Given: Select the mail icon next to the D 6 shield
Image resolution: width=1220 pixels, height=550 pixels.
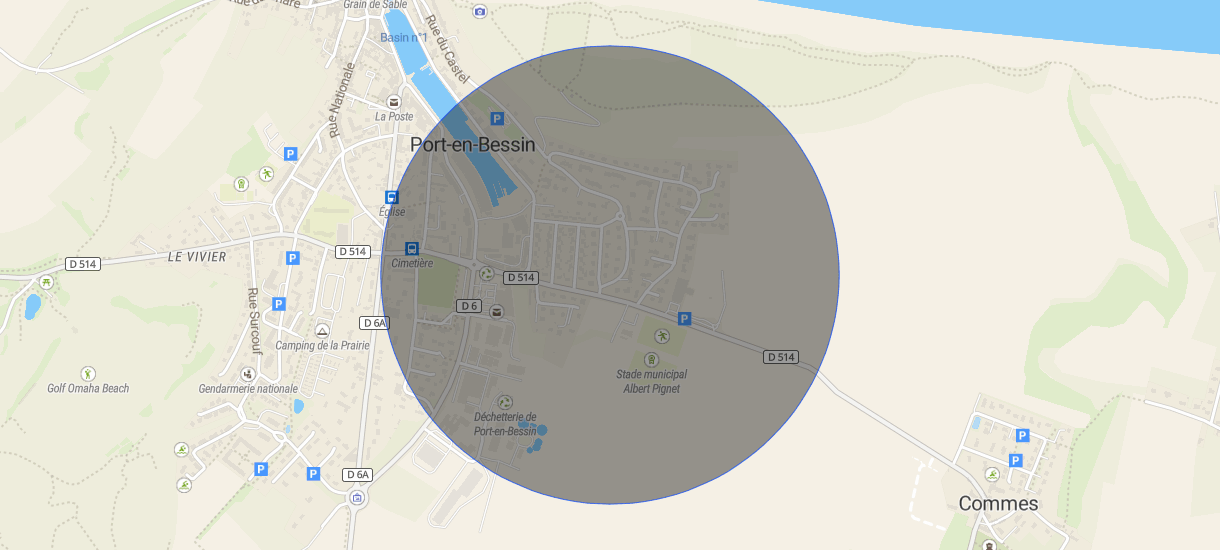Looking at the screenshot, I should 497,312.
